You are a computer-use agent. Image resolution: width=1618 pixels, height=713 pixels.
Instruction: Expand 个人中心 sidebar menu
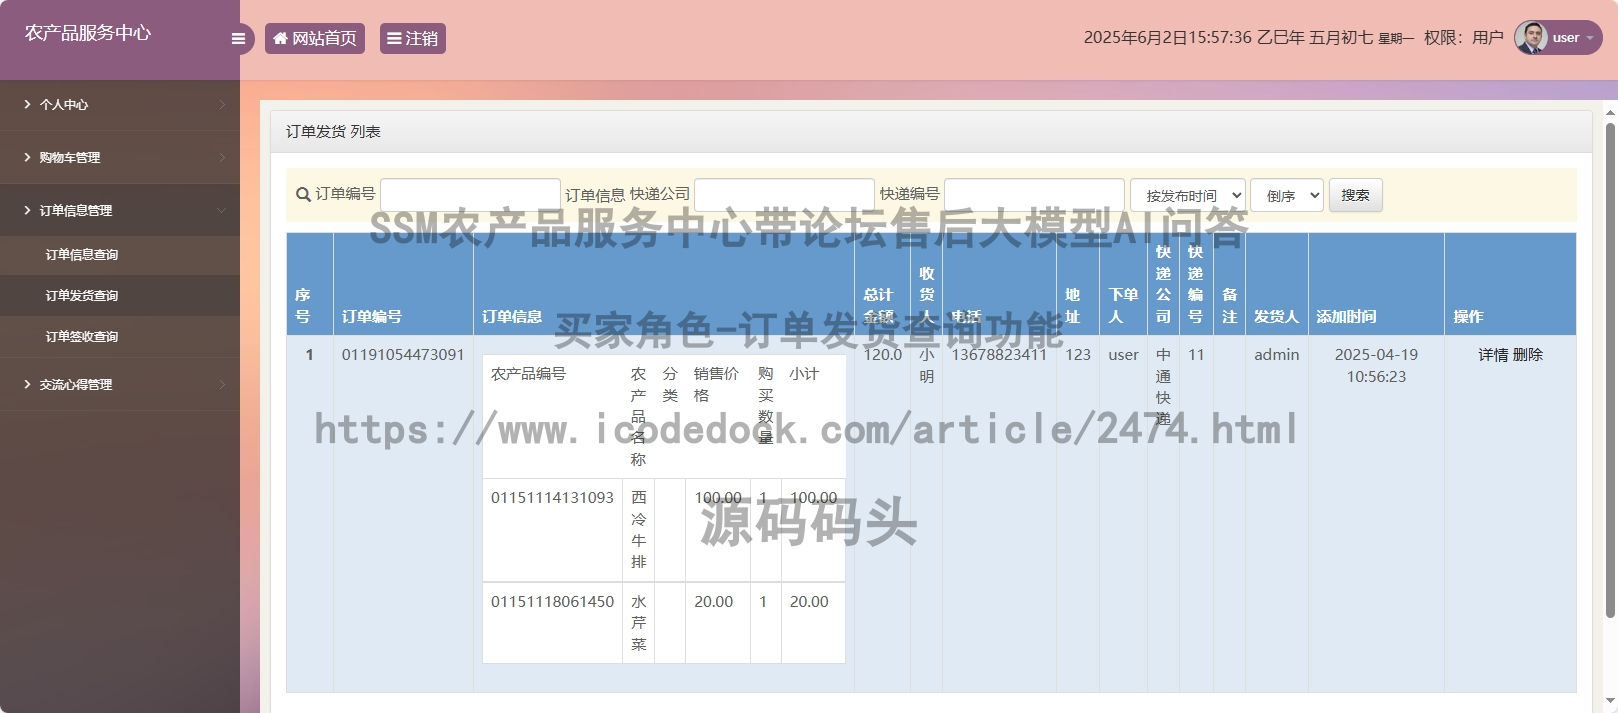[x=120, y=104]
